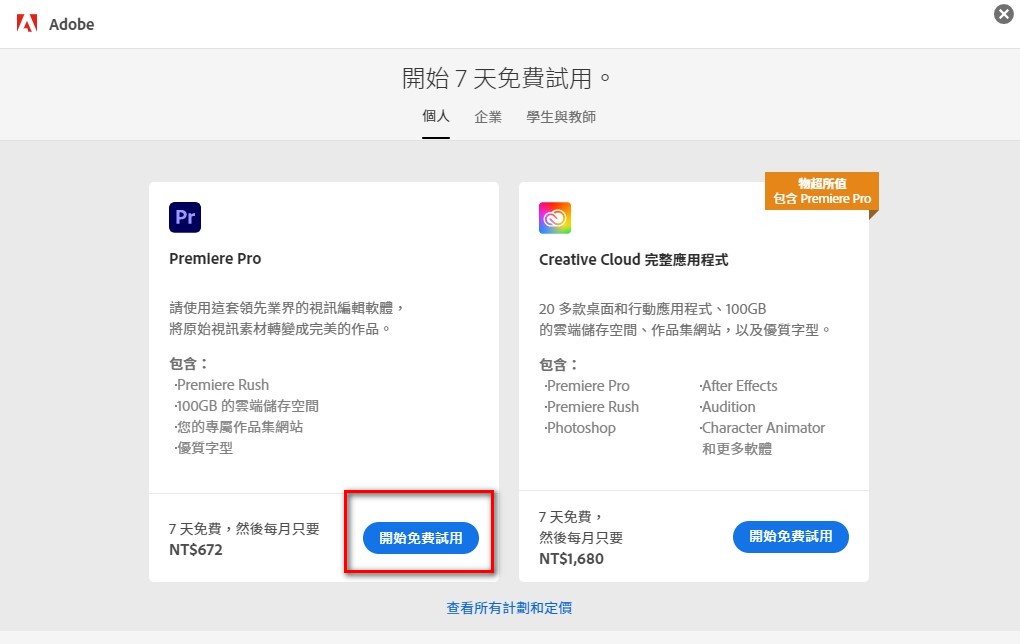
Task: Open the 查看所有計劃和定價 link
Action: tap(509, 608)
